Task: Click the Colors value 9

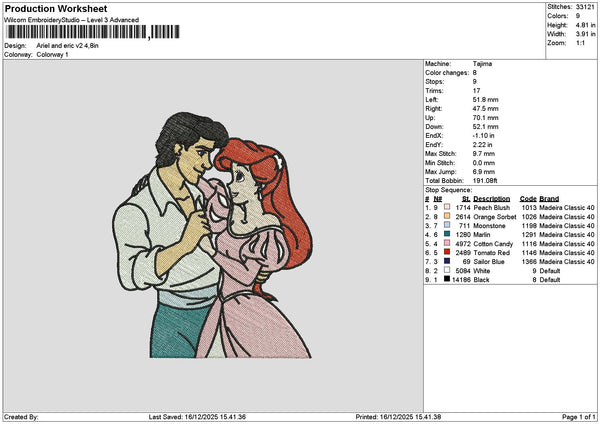Action: coord(578,16)
